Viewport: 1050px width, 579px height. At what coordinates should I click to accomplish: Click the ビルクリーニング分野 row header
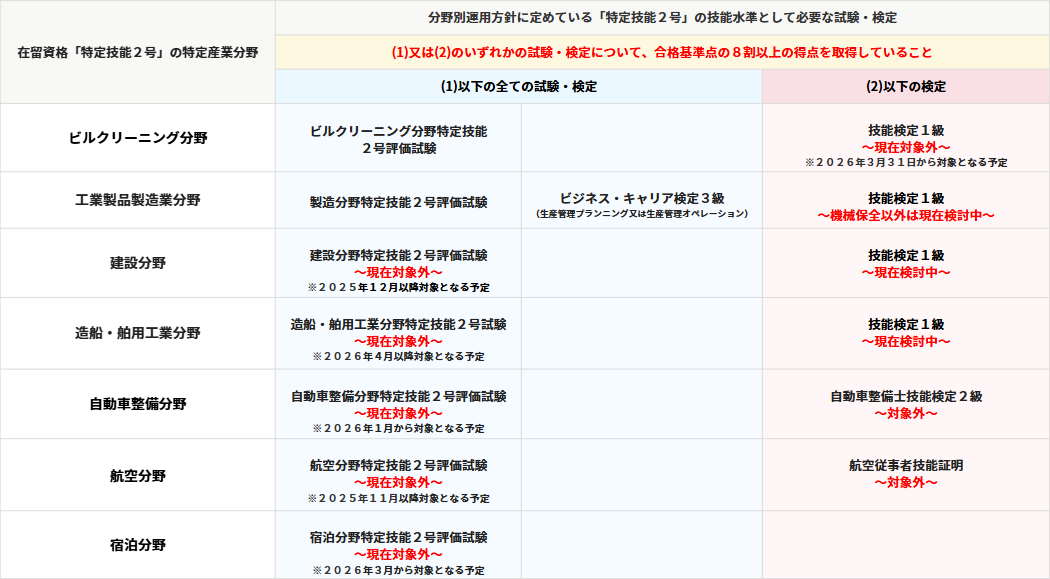point(138,138)
